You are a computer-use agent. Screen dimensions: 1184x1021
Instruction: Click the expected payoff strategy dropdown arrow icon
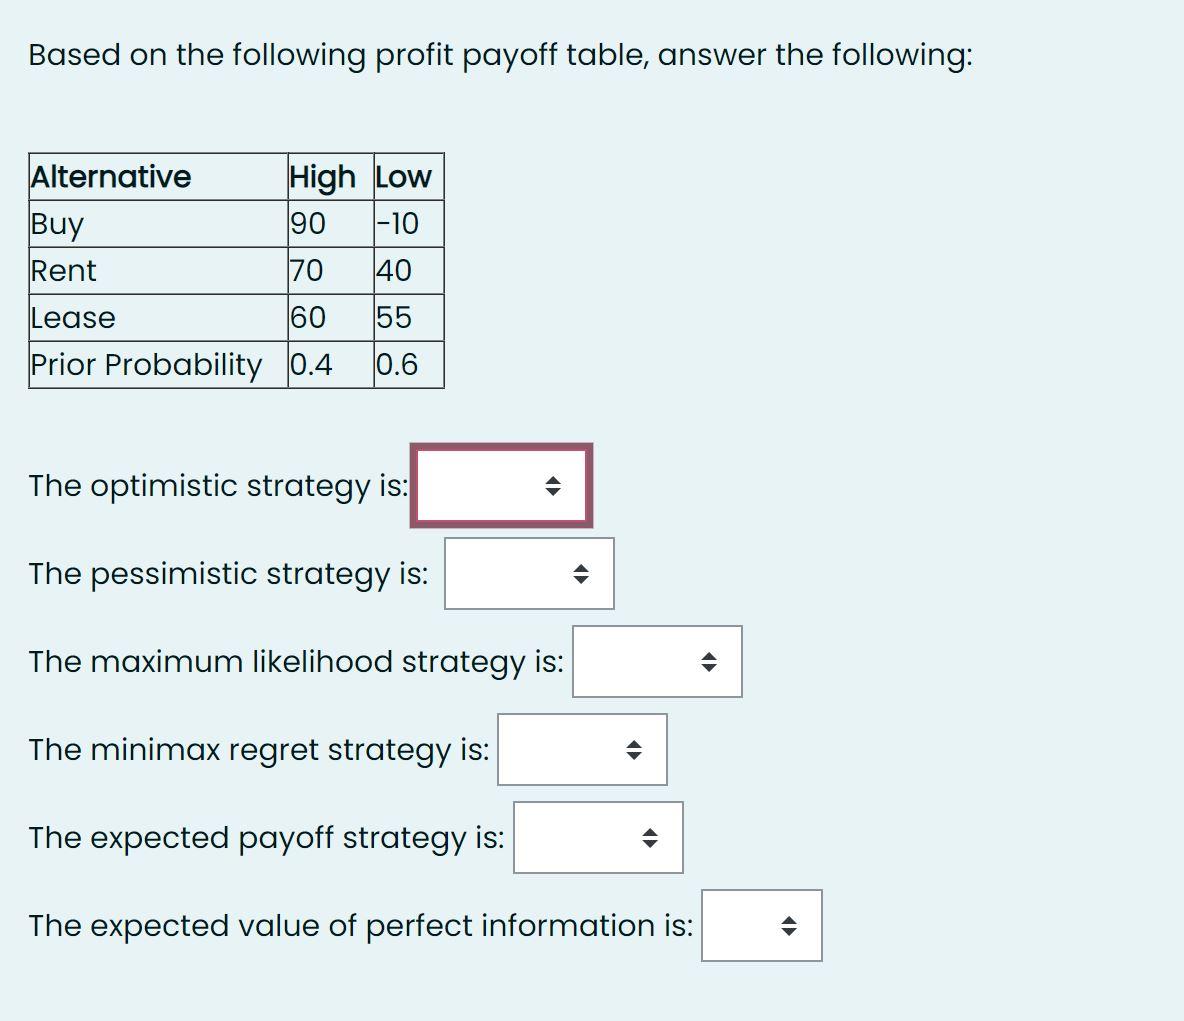(651, 838)
